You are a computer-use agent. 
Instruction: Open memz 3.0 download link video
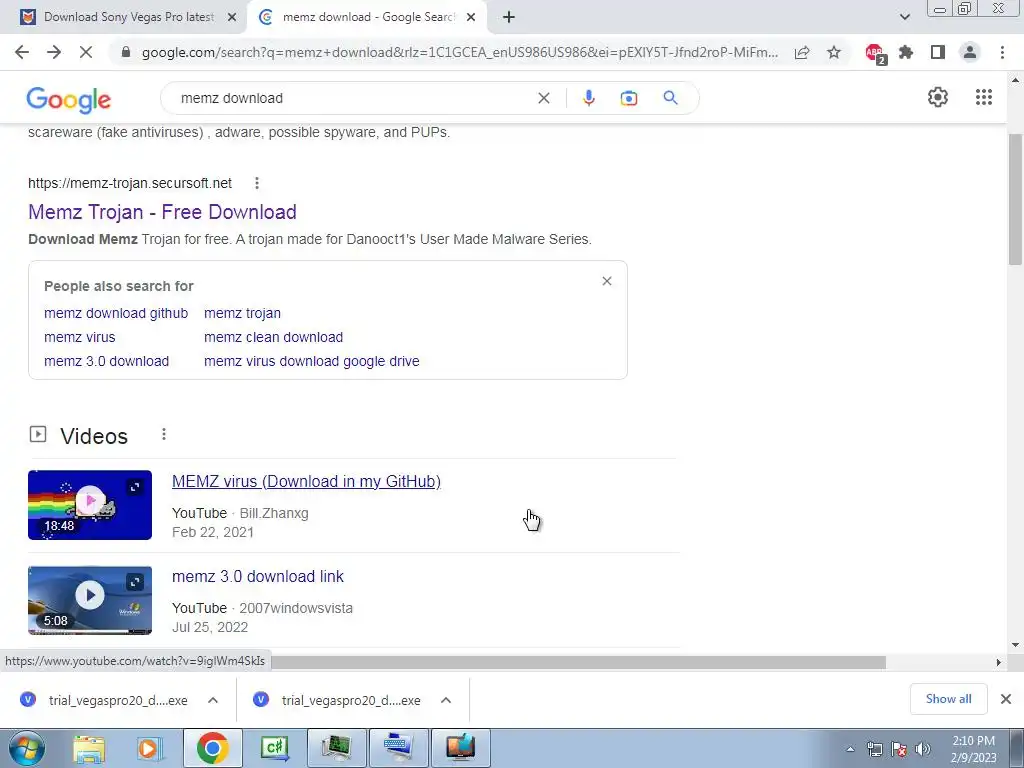click(x=257, y=577)
